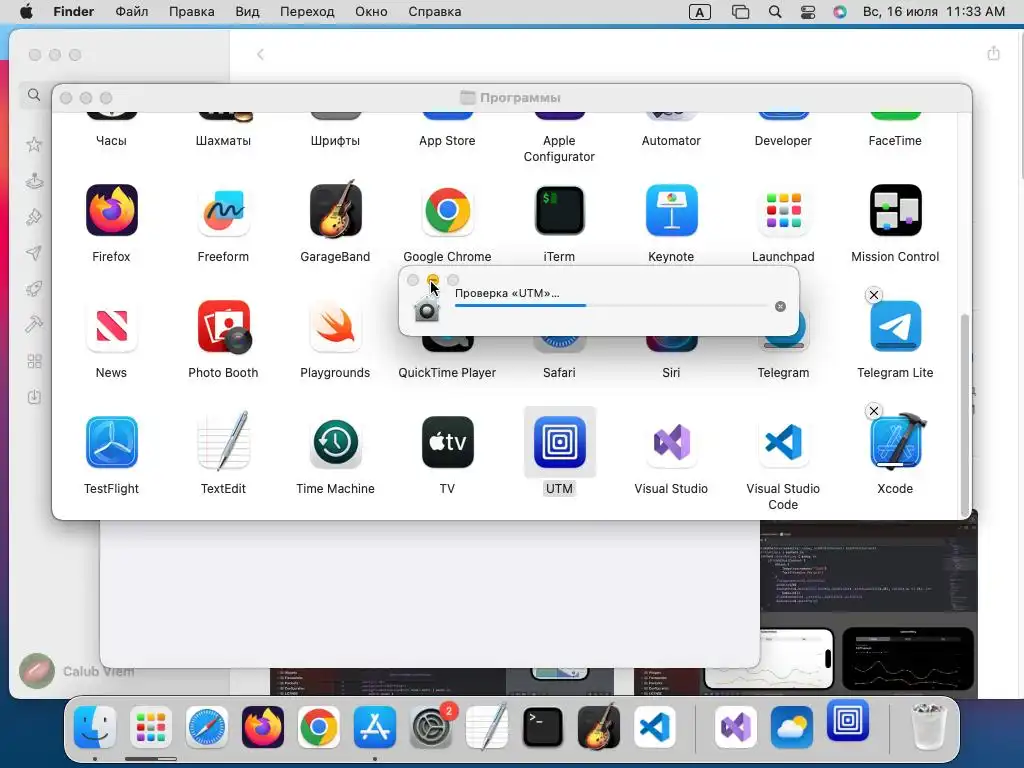Switch keyboard input source in menu bar
This screenshot has height=768, width=1024.
click(699, 12)
